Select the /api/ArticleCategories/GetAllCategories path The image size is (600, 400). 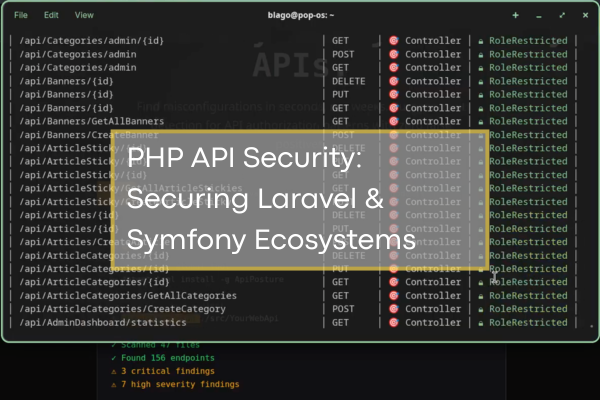pyautogui.click(x=128, y=296)
